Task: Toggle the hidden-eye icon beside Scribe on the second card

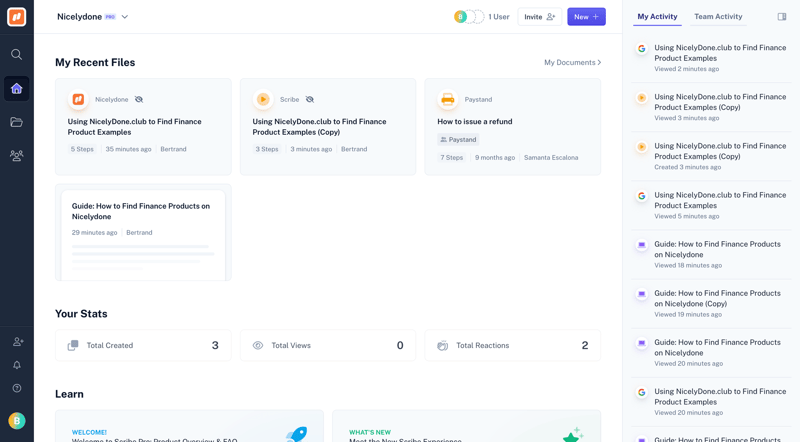Action: pyautogui.click(x=310, y=100)
